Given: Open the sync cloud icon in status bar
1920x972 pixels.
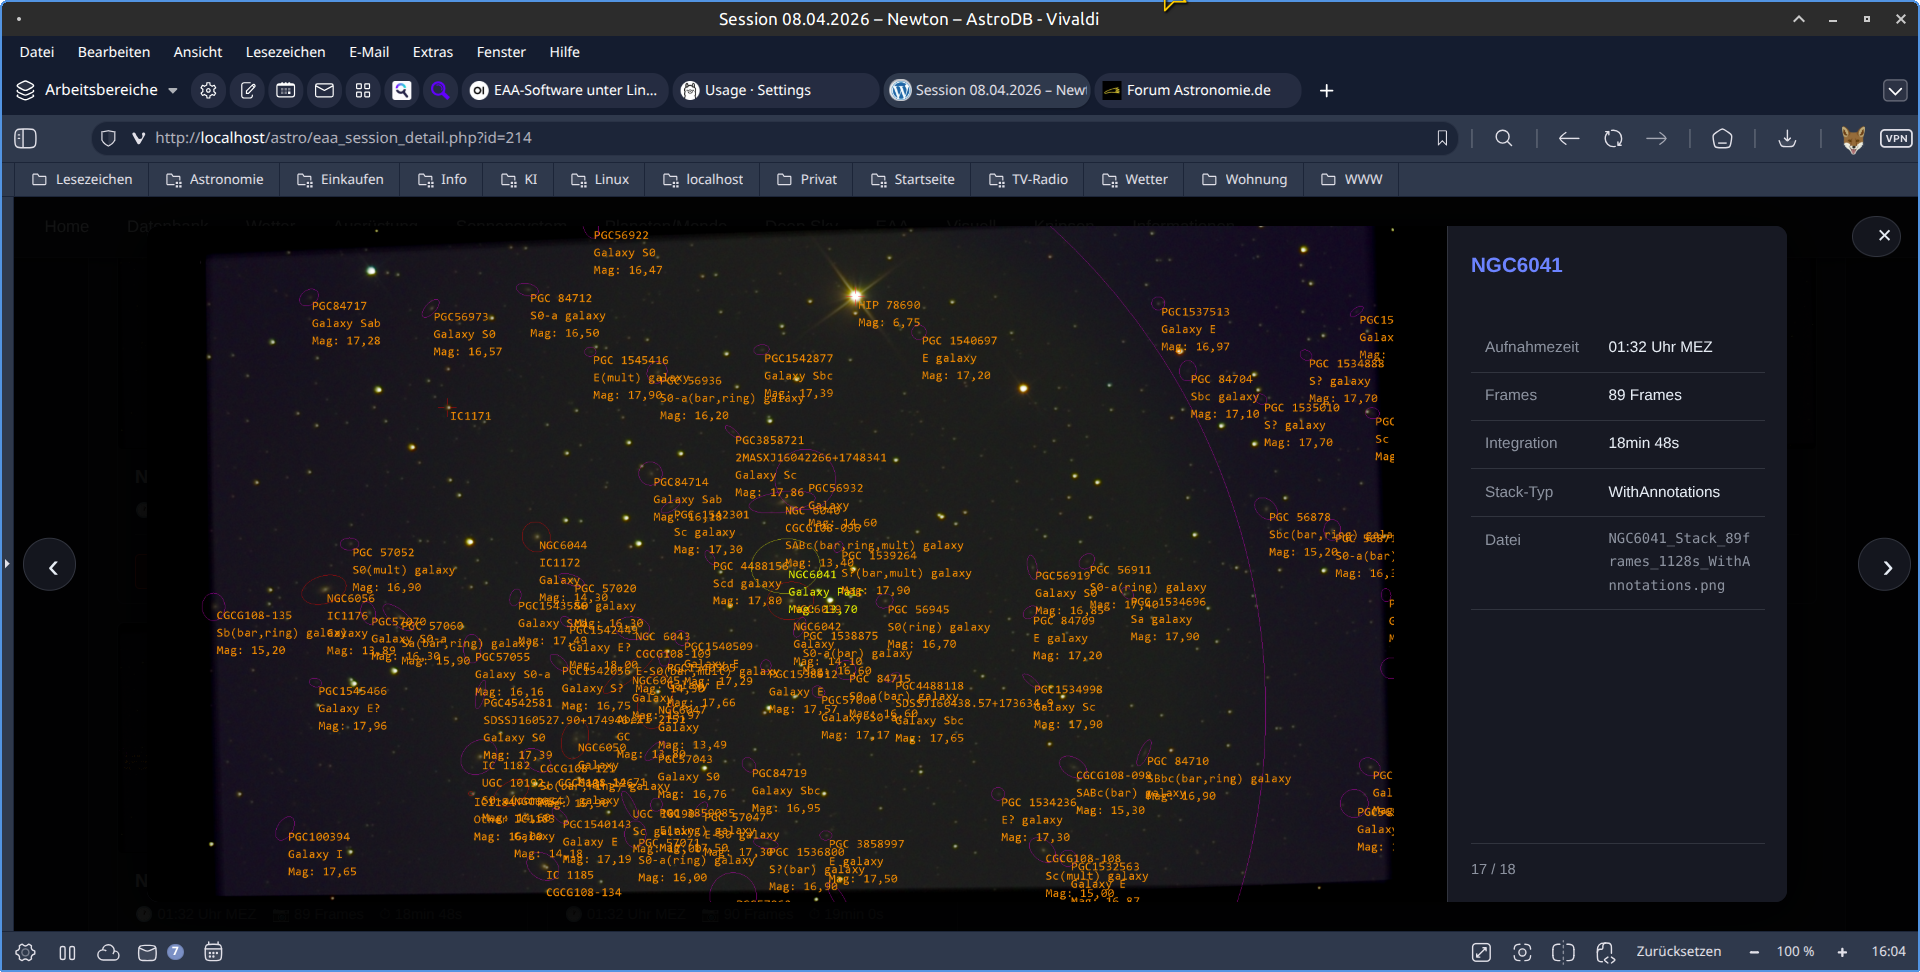Looking at the screenshot, I should pos(108,952).
